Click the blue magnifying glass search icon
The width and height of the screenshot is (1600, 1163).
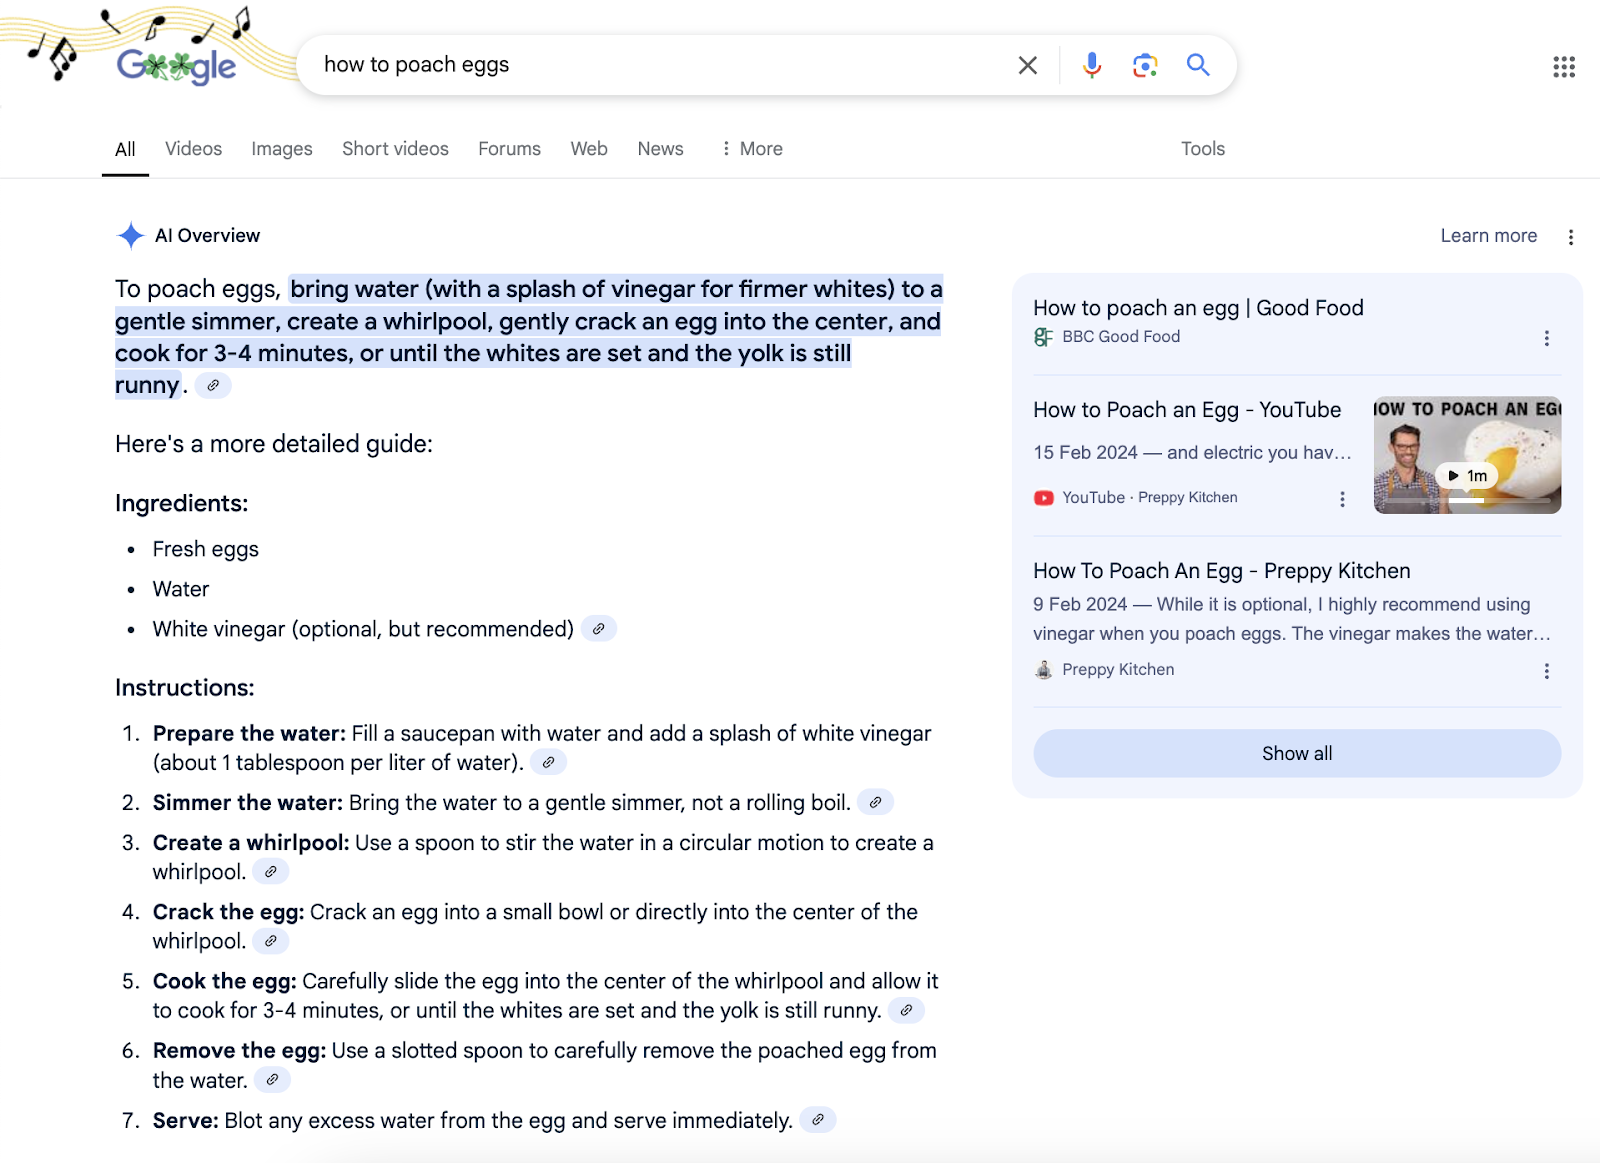point(1198,65)
